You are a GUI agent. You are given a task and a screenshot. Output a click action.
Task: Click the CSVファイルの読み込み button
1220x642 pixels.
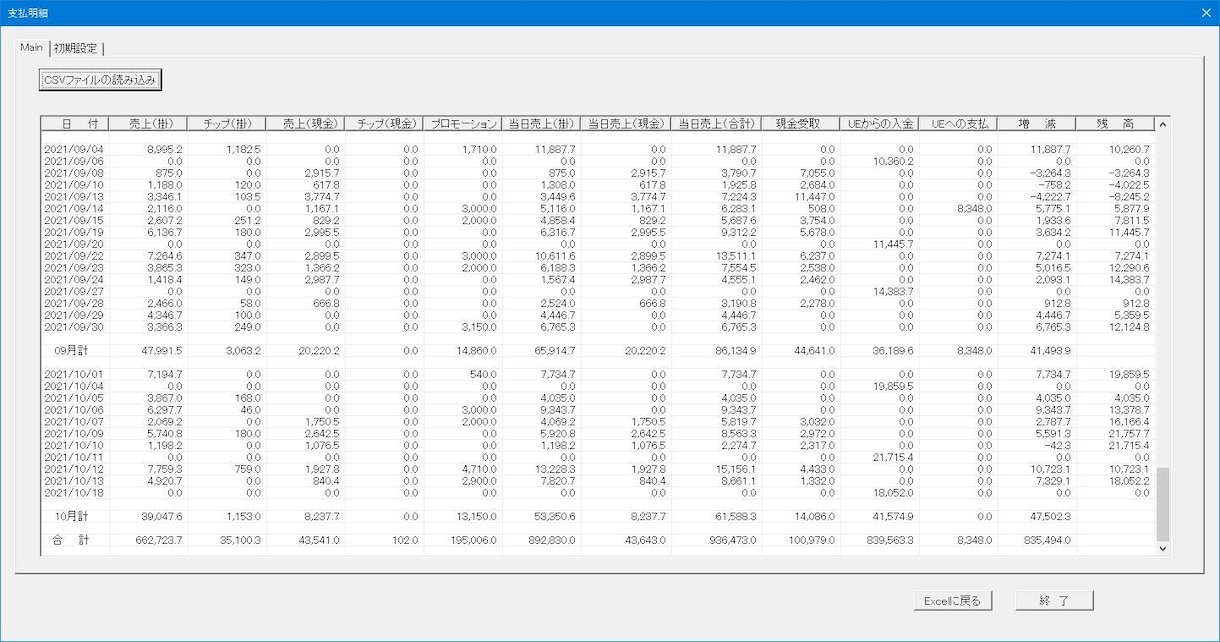(x=99, y=80)
